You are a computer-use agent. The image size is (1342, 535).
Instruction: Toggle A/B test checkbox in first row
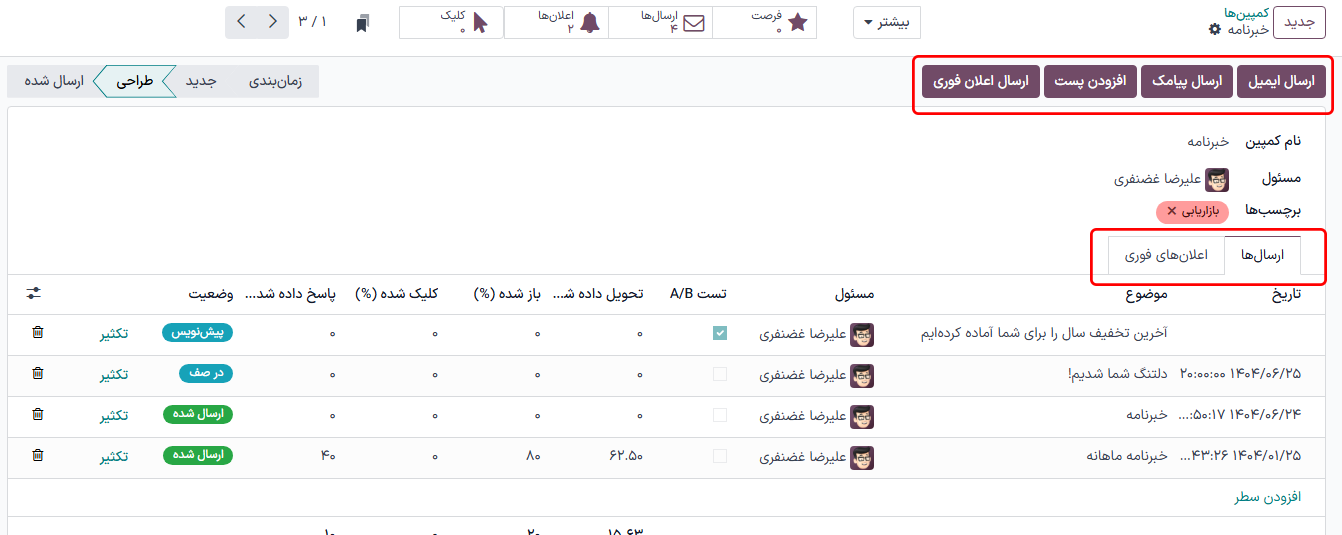(720, 334)
